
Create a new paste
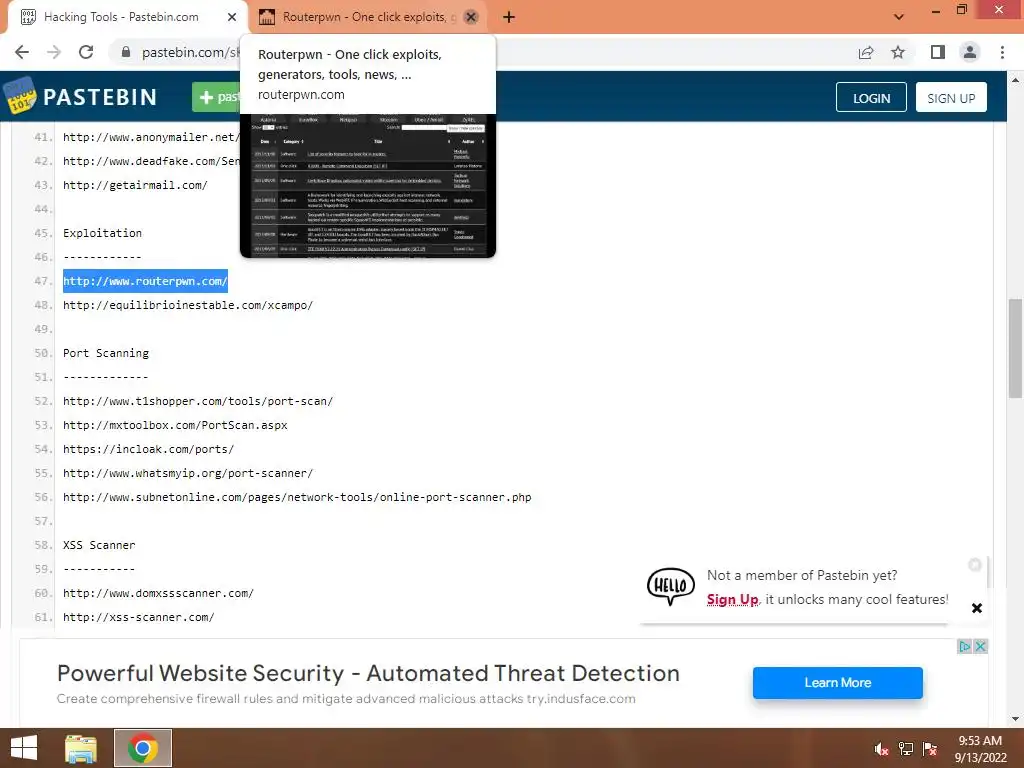(217, 97)
